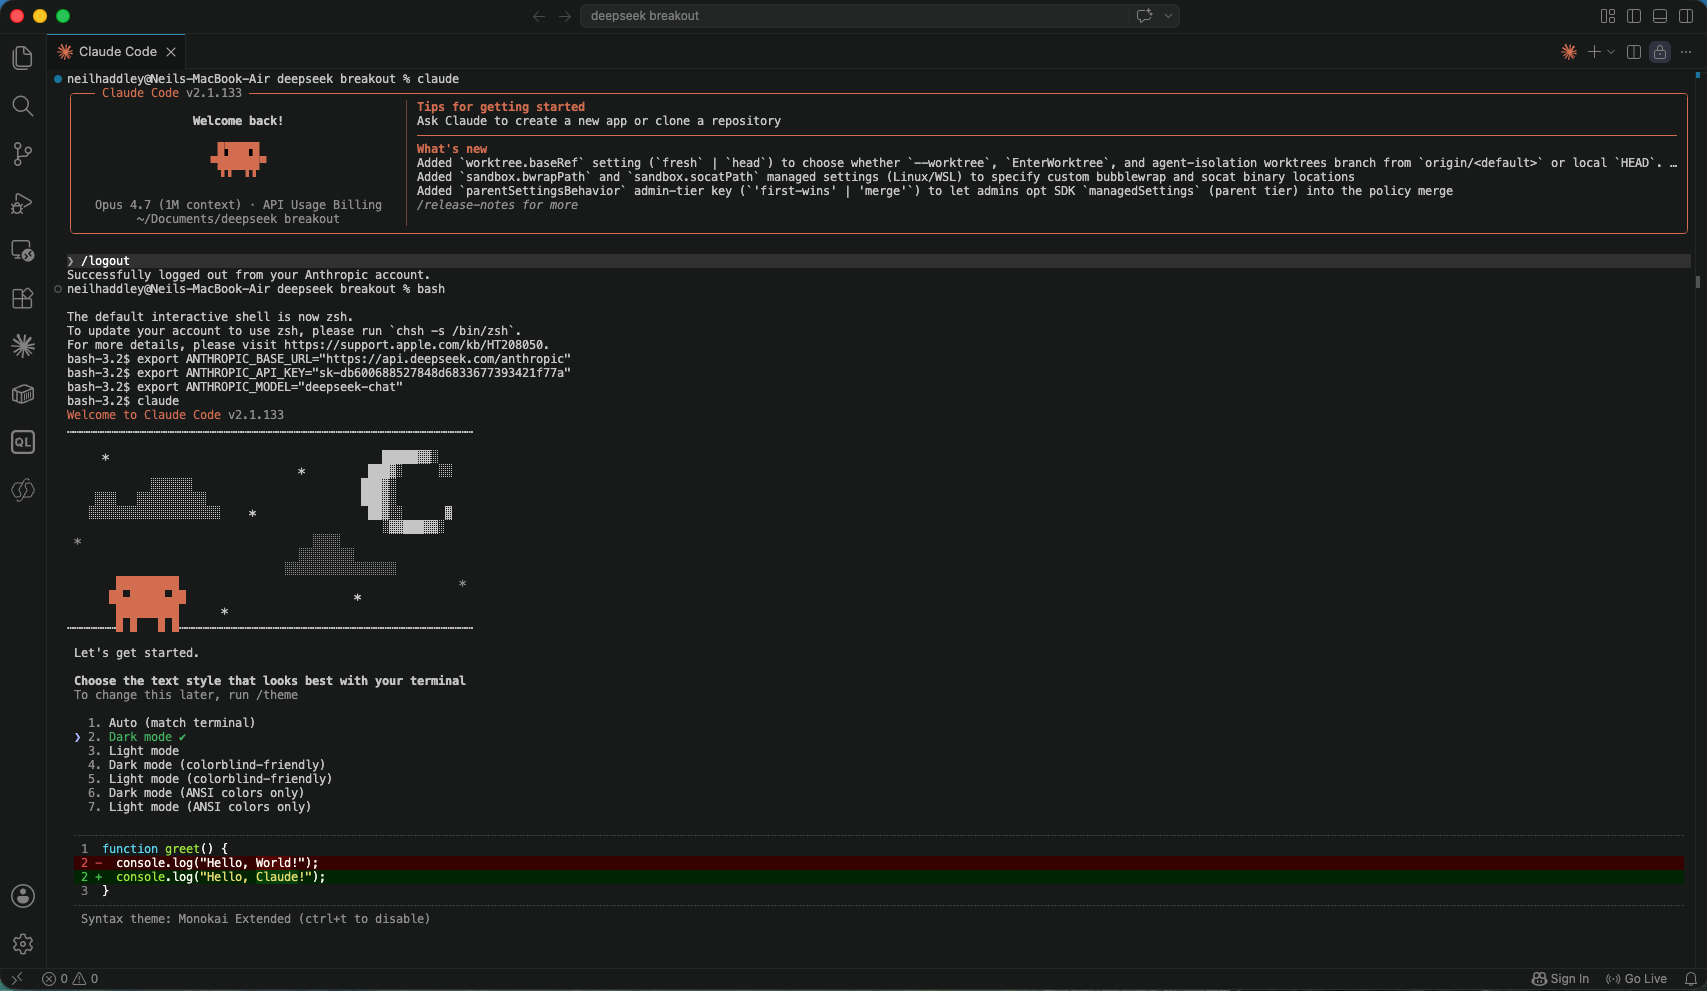
Task: Click the added console.log Hello Claude line
Action: tap(878, 877)
